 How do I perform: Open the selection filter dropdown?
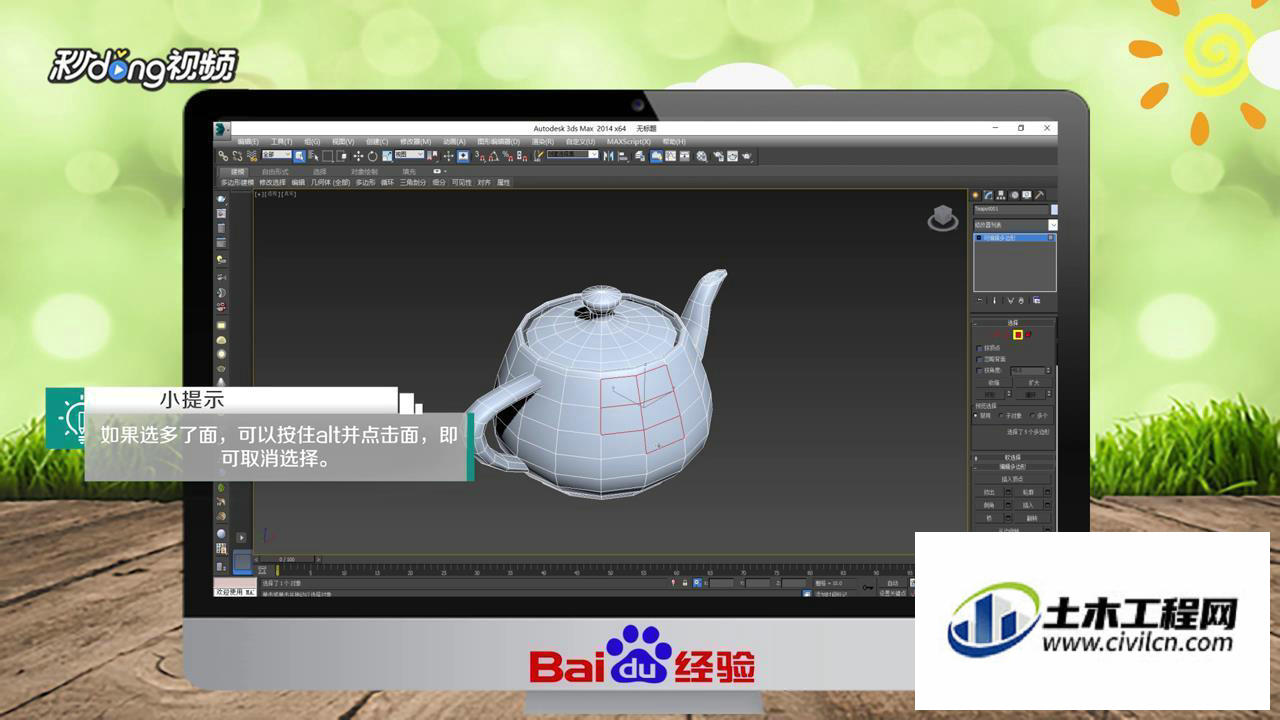coord(276,155)
